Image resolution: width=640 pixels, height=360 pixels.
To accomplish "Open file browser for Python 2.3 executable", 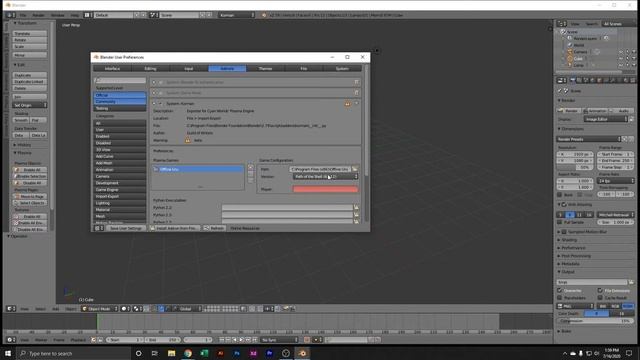I will point(356,215).
